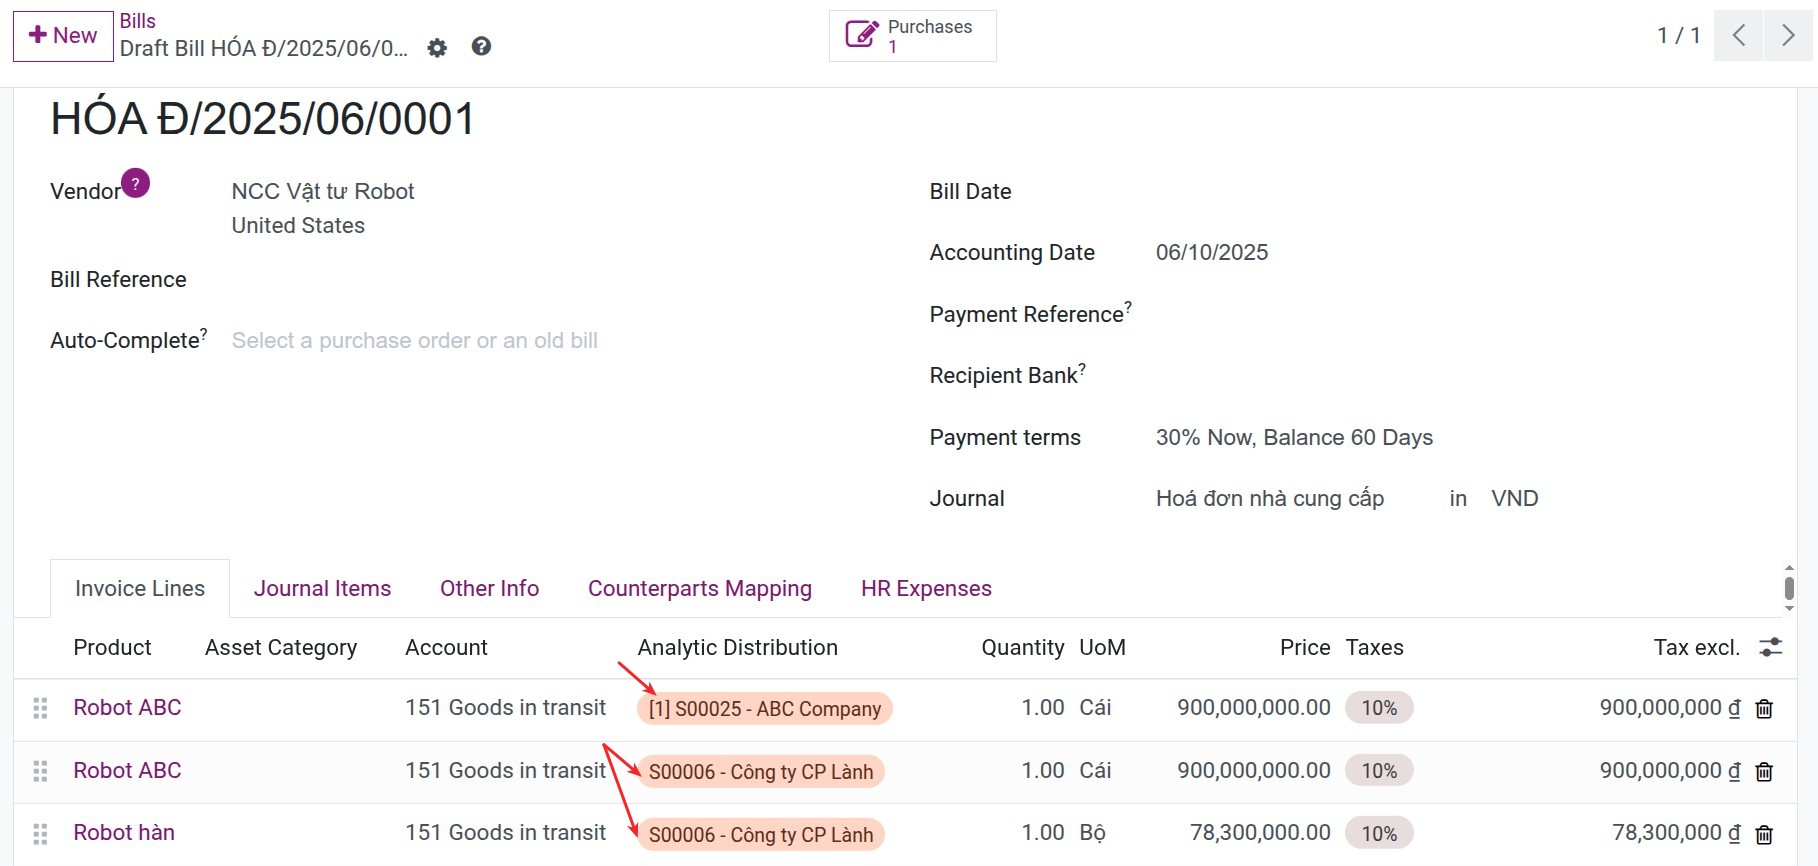1818x866 pixels.
Task: Sort by Asset Category column header
Action: coord(281,648)
